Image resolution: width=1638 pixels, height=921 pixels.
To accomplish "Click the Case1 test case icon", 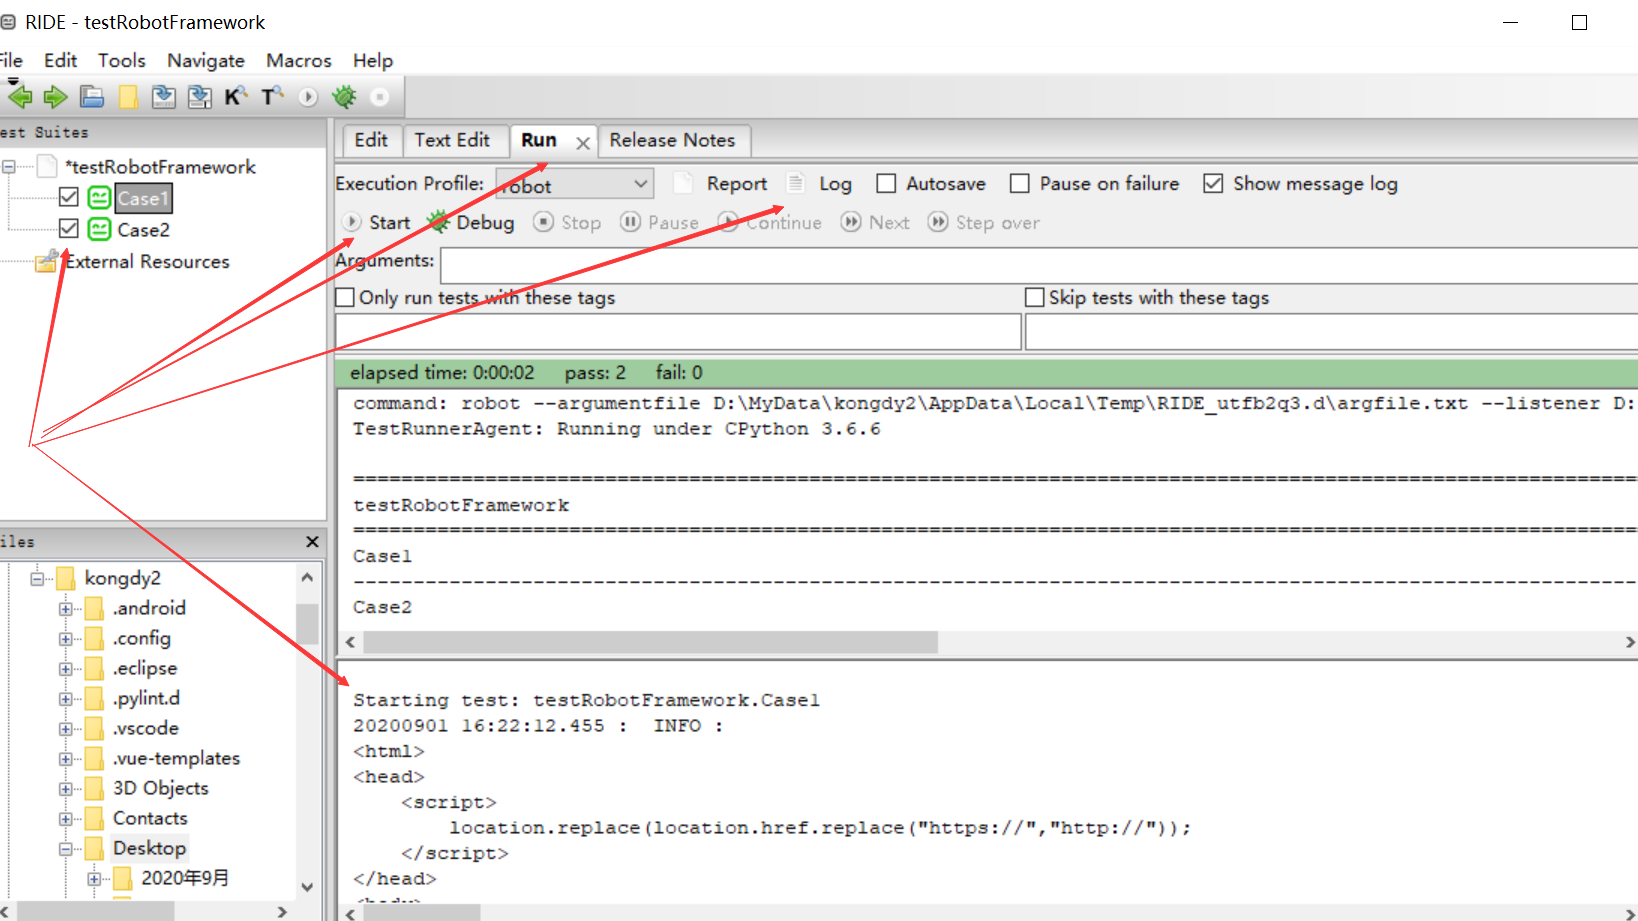I will pos(99,198).
